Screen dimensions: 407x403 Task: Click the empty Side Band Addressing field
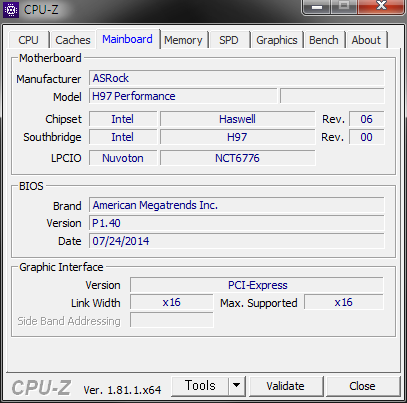click(172, 321)
